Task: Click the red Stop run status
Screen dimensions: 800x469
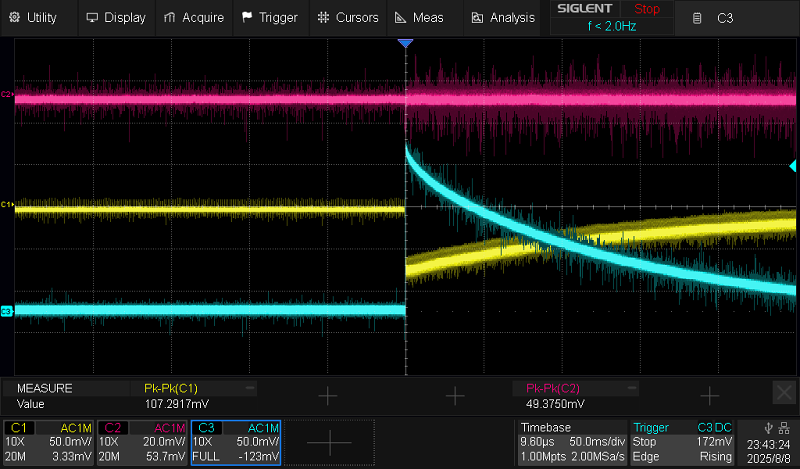Action: pyautogui.click(x=647, y=9)
